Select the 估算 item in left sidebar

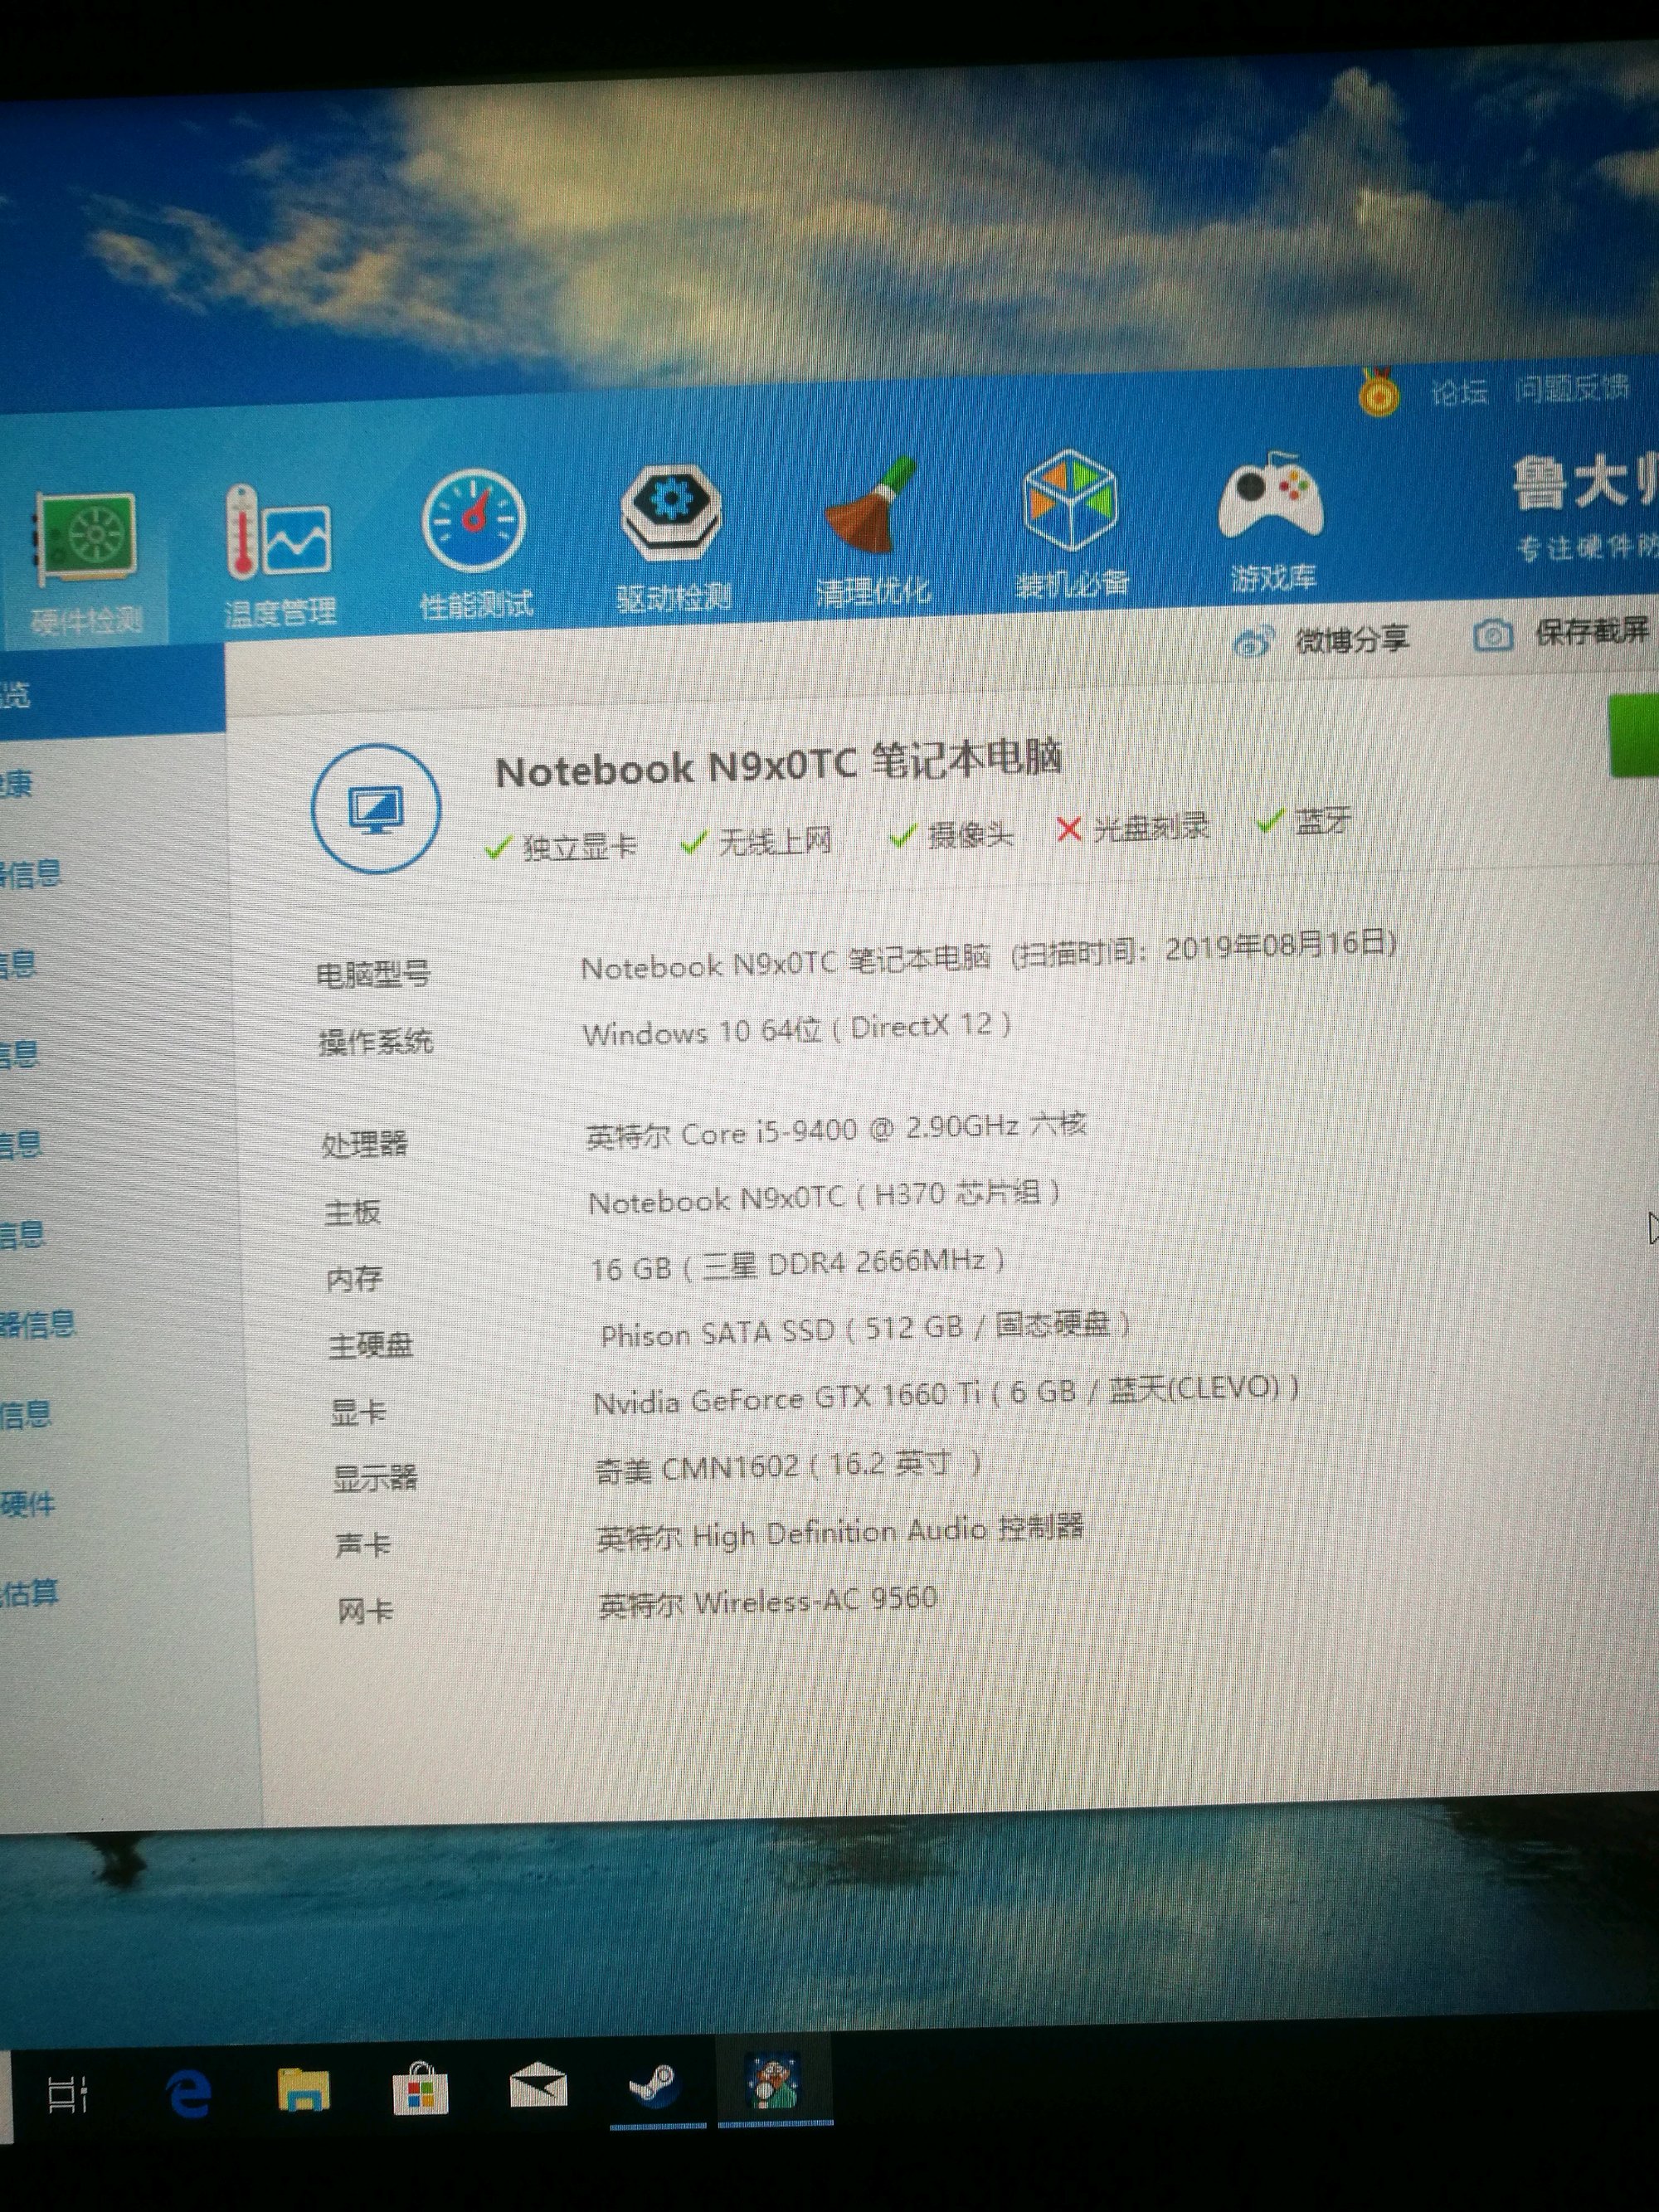(x=30, y=1592)
